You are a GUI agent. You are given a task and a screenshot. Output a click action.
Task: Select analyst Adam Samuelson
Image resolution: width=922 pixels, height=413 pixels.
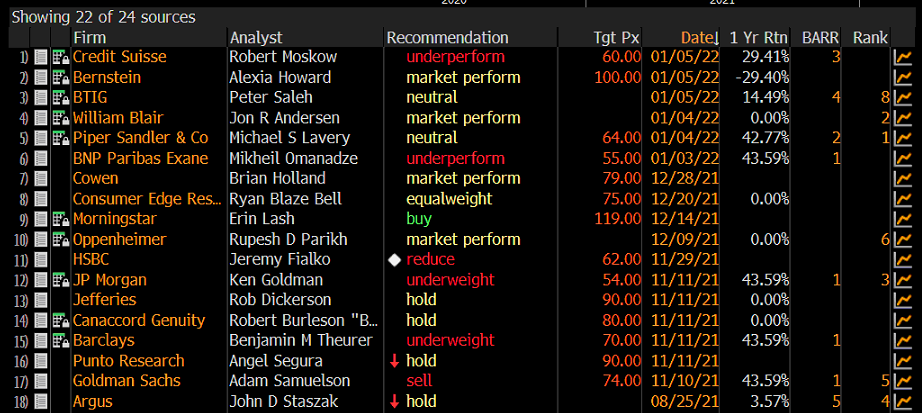(x=290, y=382)
